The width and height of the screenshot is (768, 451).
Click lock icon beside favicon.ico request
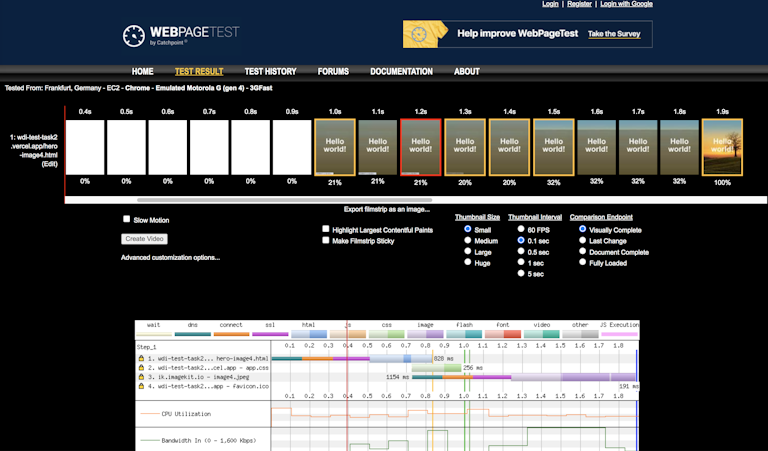pyautogui.click(x=140, y=385)
